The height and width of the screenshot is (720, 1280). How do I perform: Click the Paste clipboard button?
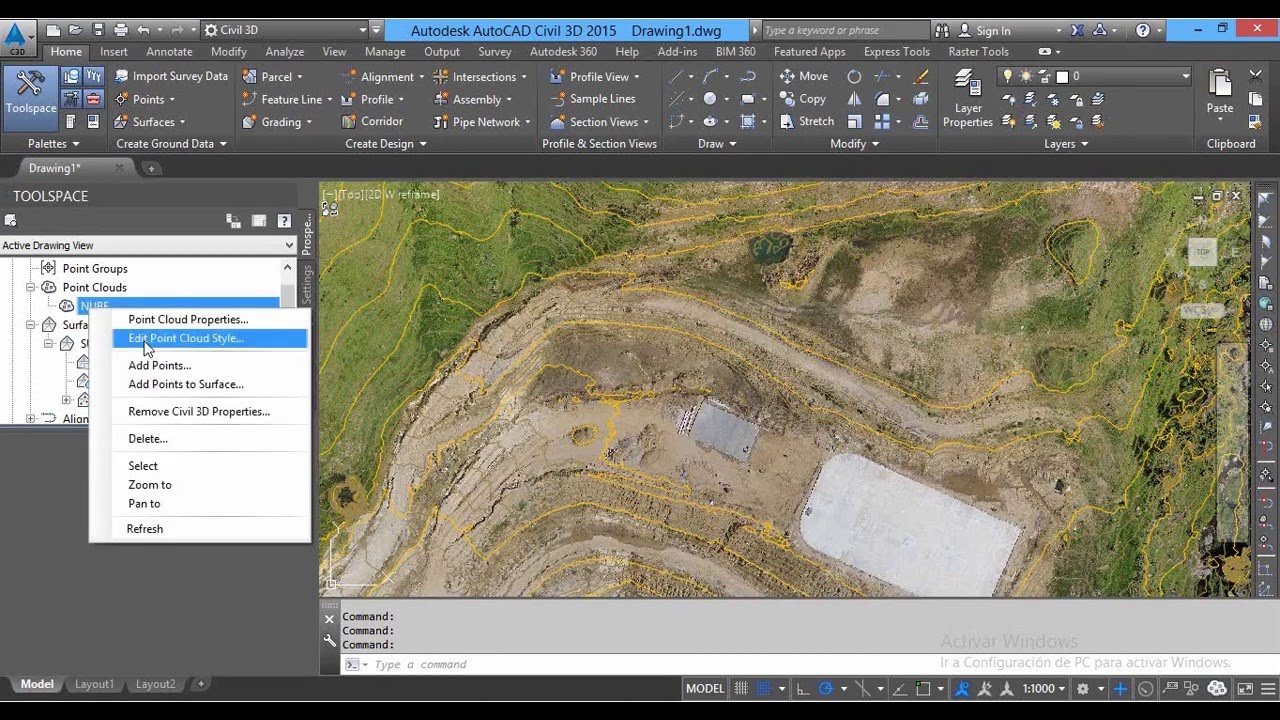[1220, 93]
